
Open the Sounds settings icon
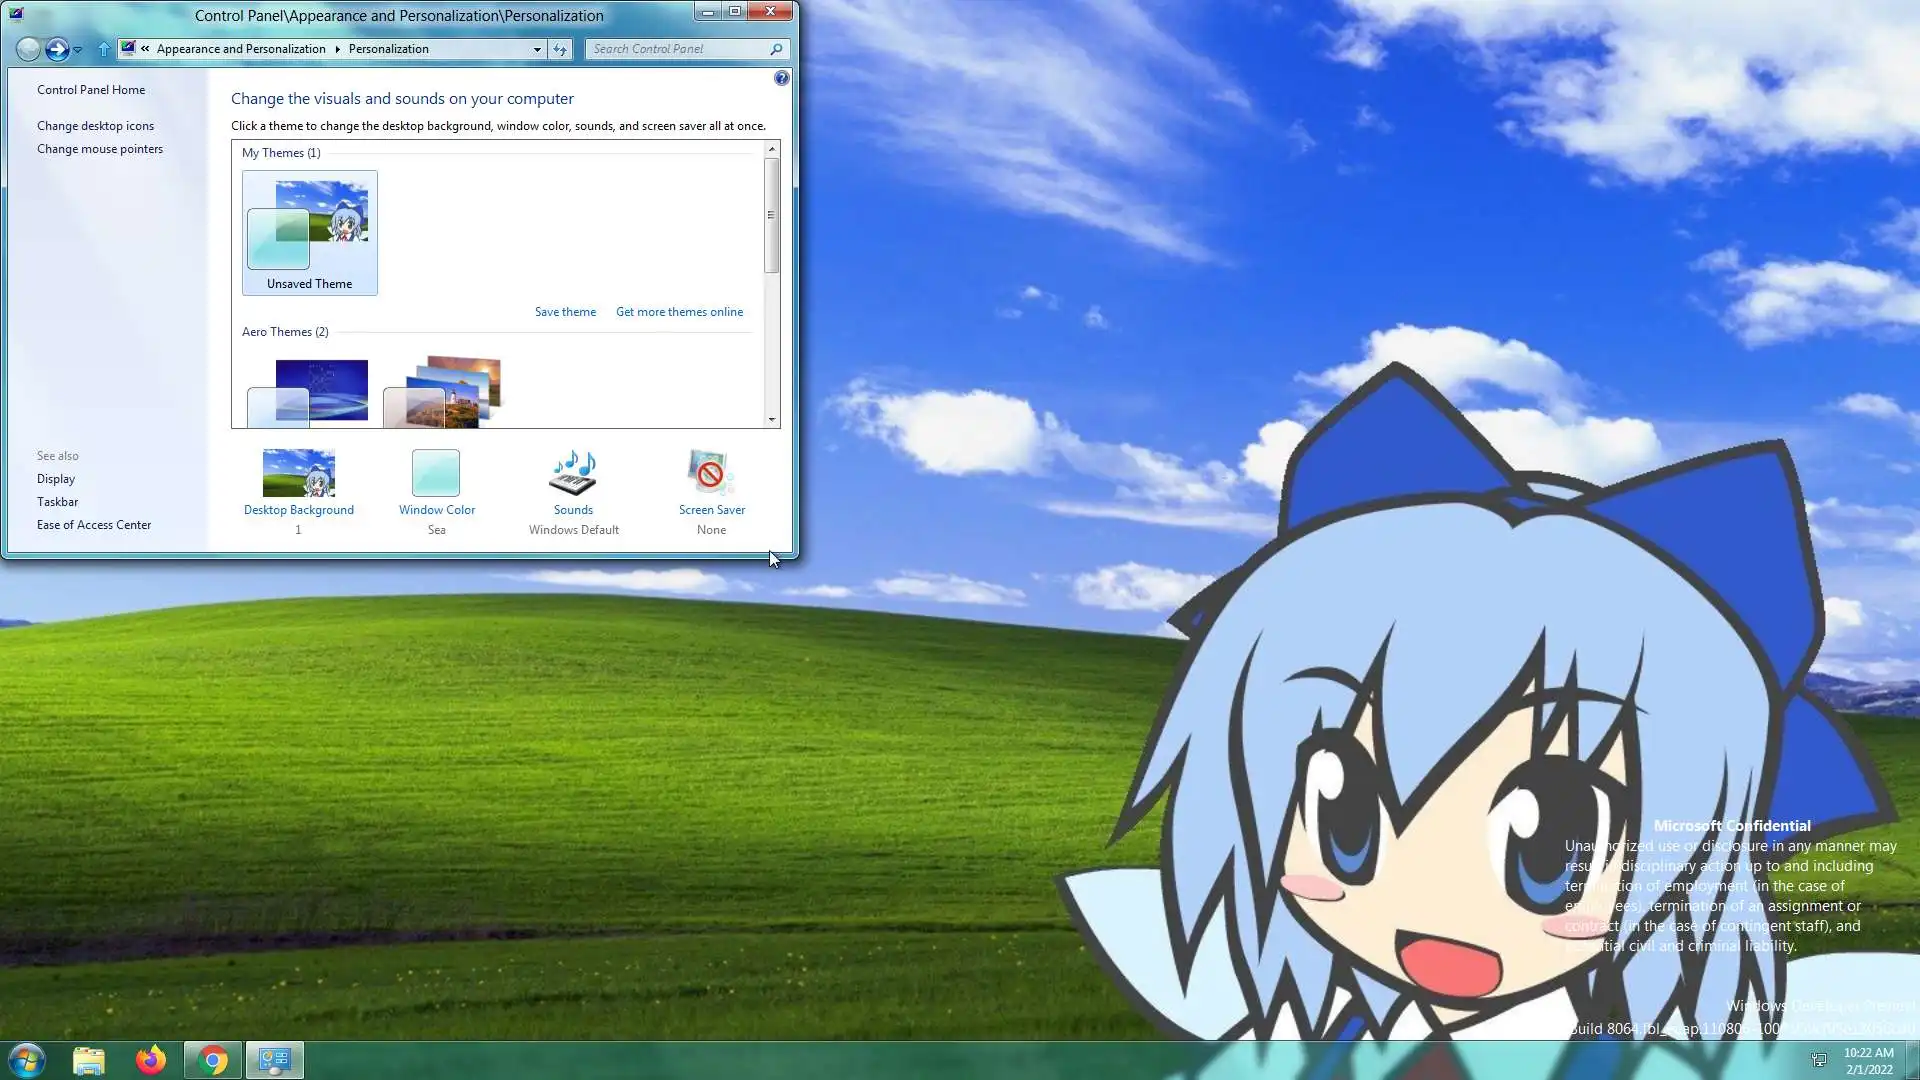coord(573,473)
